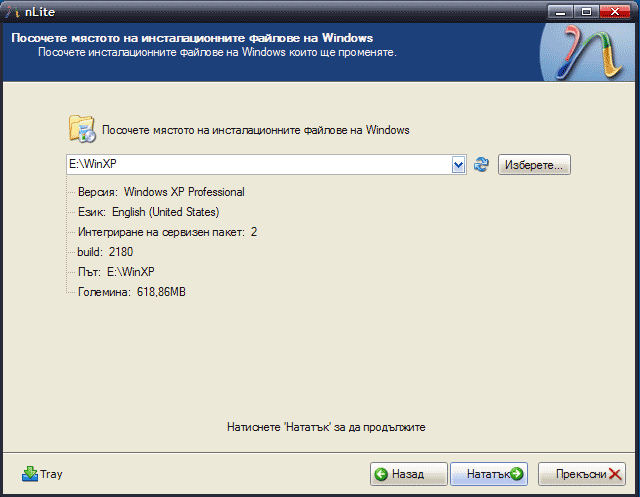The height and width of the screenshot is (497, 640).
Task: Select the Език: English (United States) row
Action: tap(149, 212)
